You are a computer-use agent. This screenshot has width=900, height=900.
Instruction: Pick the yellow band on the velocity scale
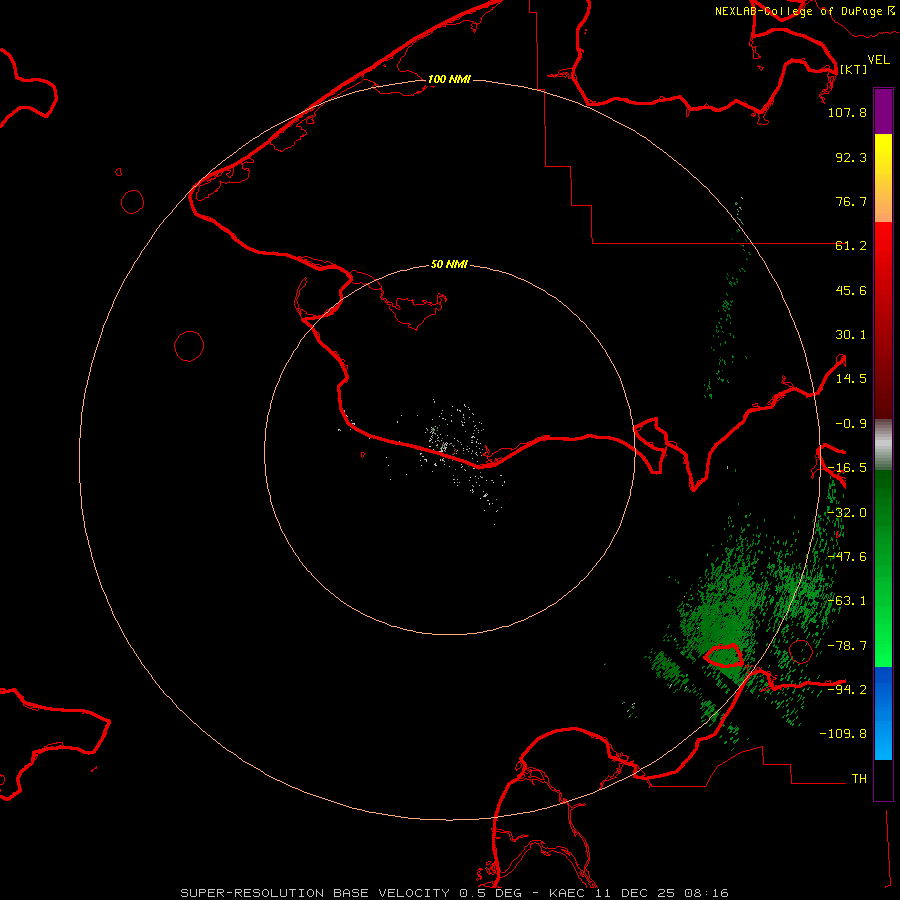pos(883,158)
